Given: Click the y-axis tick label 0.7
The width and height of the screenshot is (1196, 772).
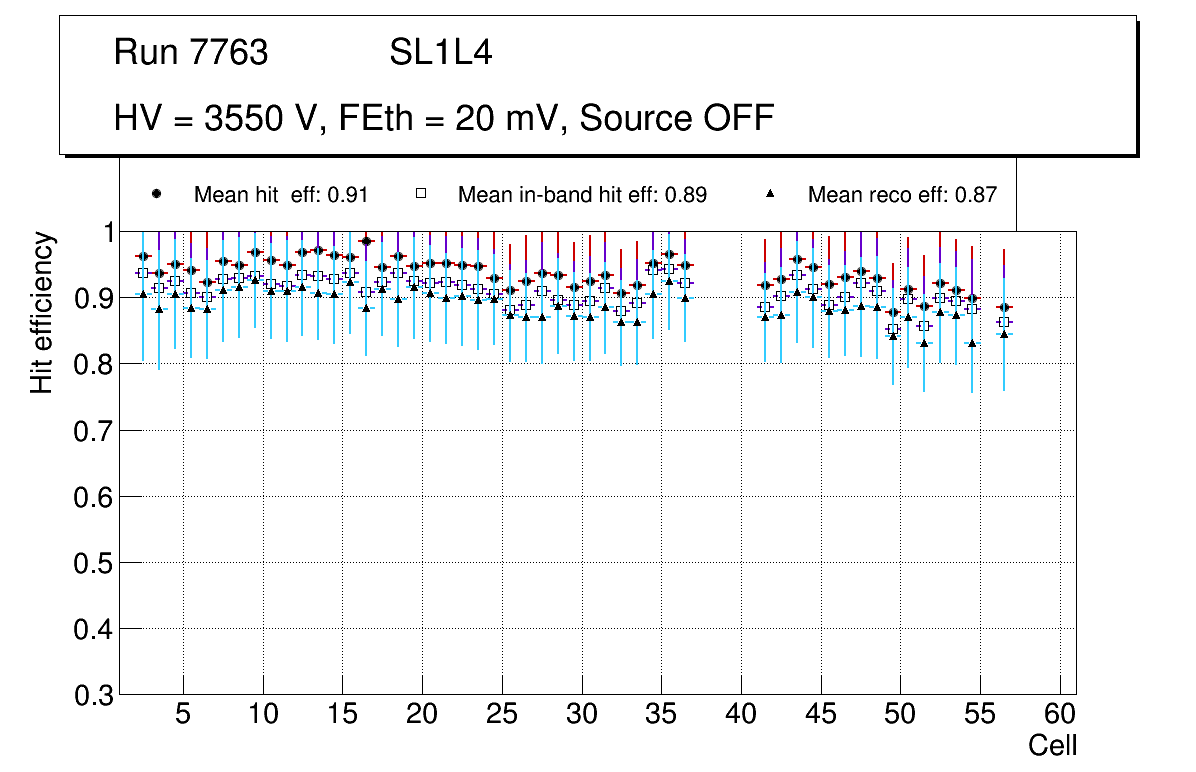Looking at the screenshot, I should [x=93, y=431].
